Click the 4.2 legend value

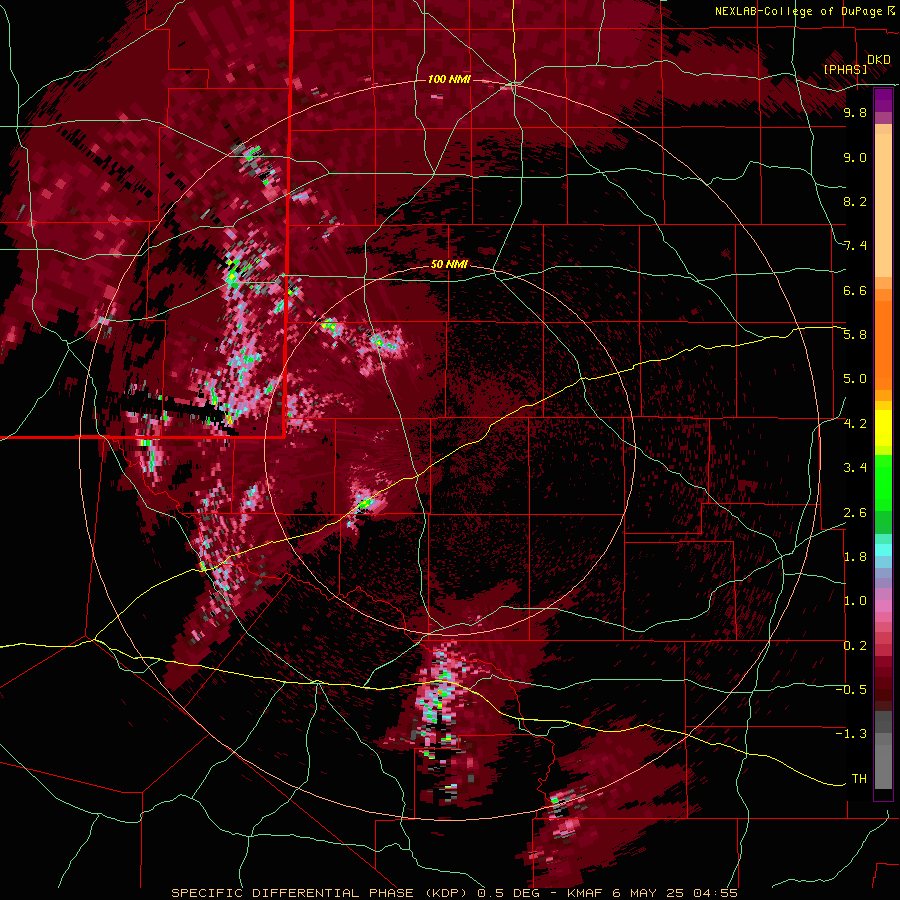tap(855, 424)
